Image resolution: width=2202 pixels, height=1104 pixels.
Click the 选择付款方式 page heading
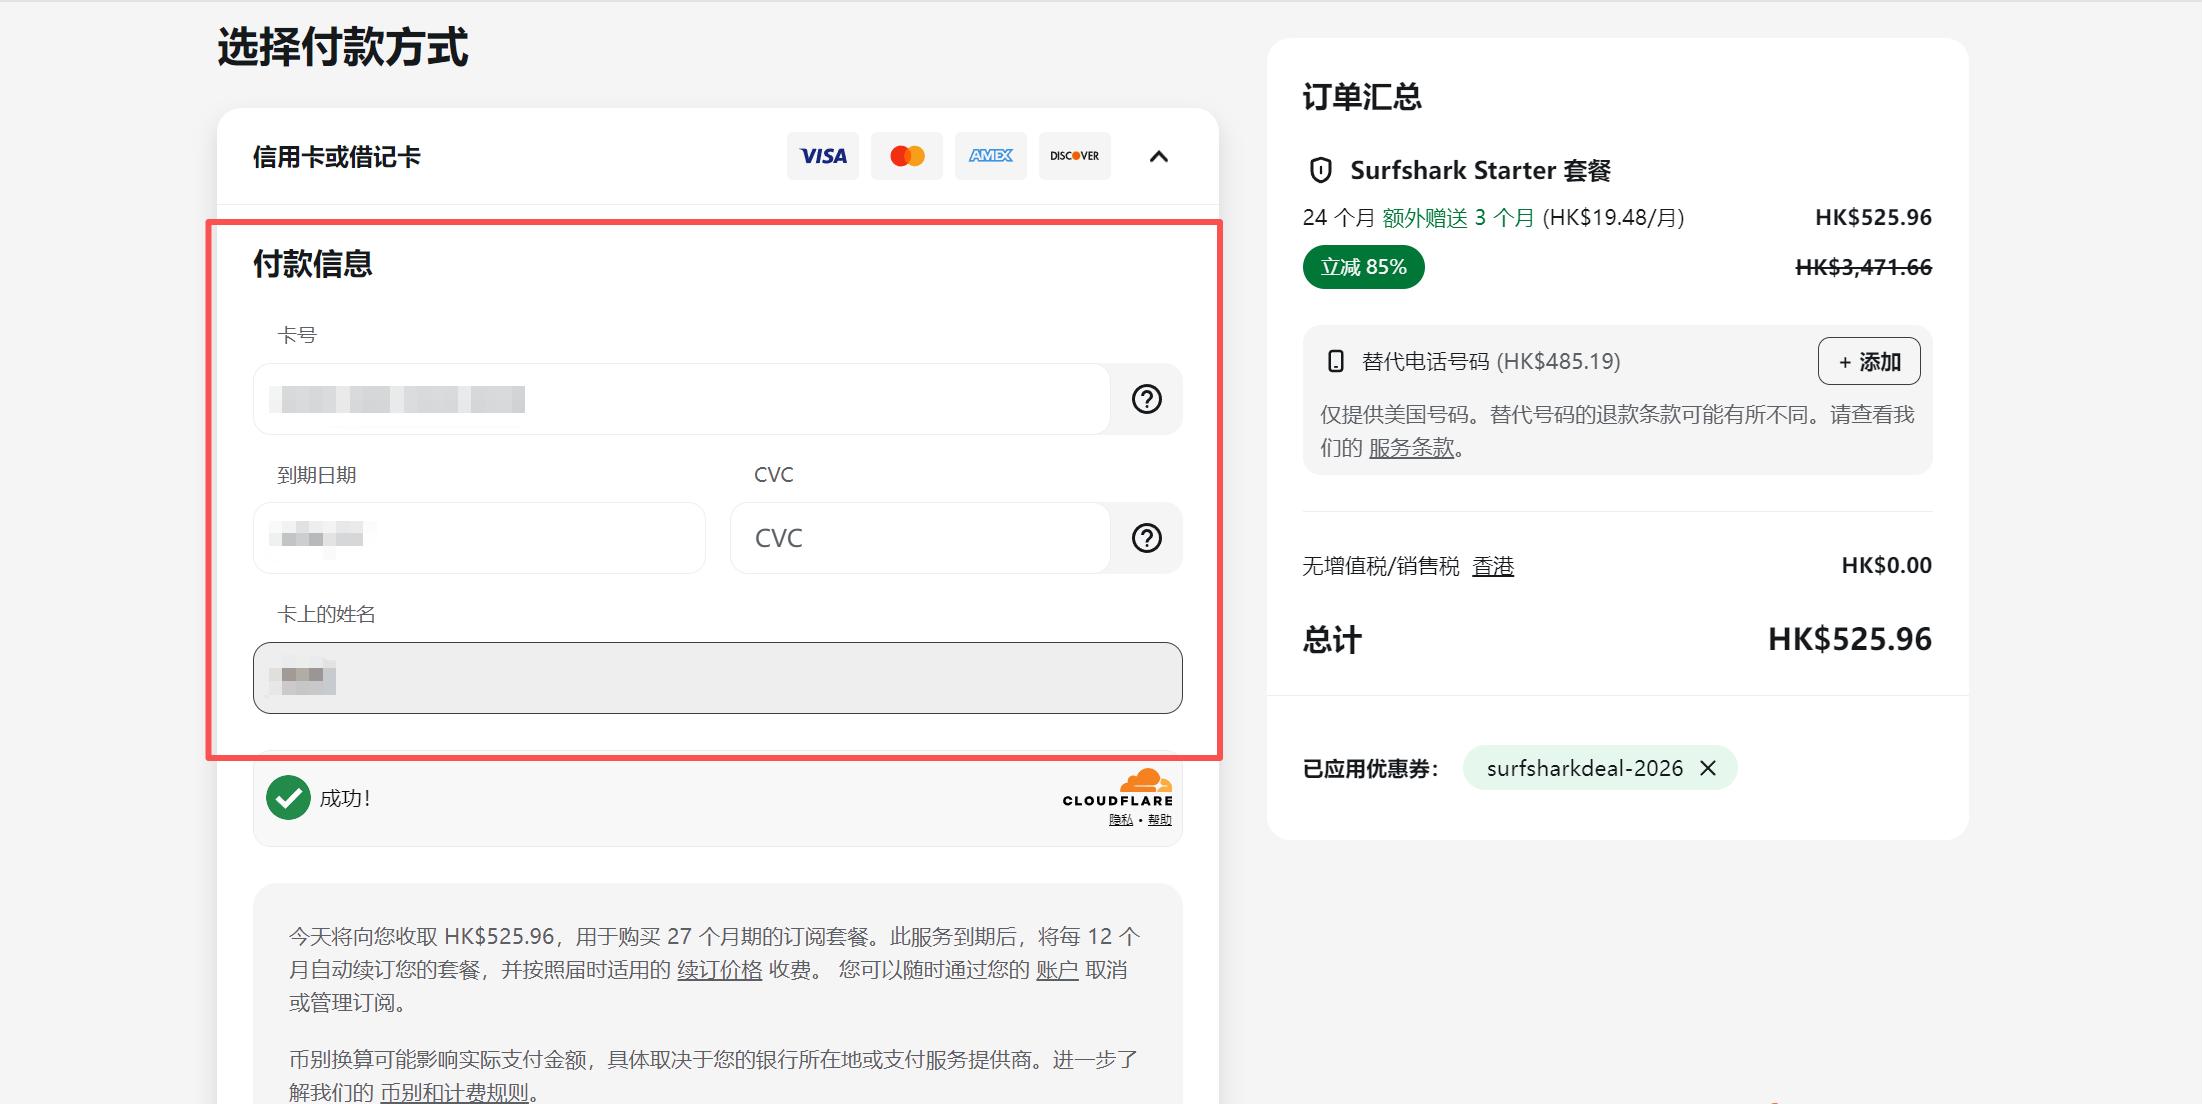343,47
